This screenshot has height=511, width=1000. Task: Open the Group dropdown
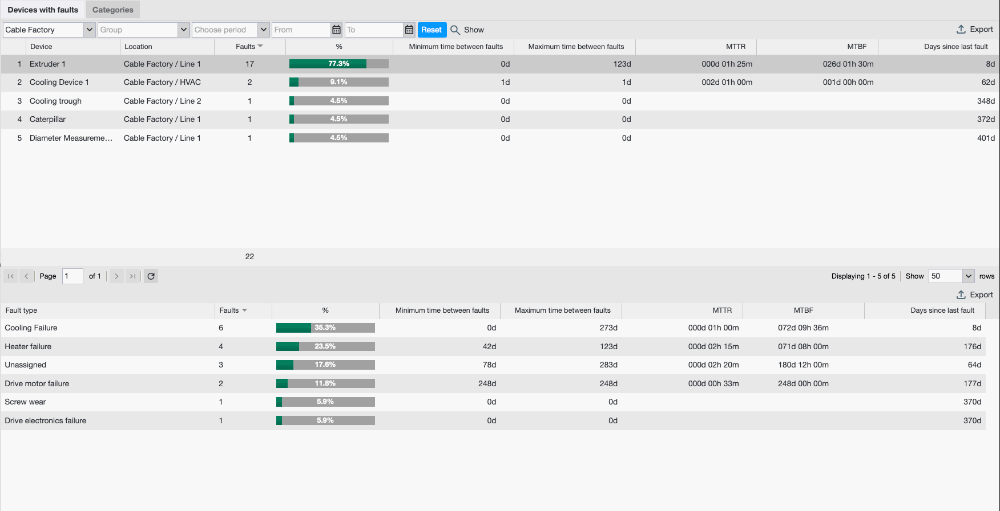pos(183,30)
